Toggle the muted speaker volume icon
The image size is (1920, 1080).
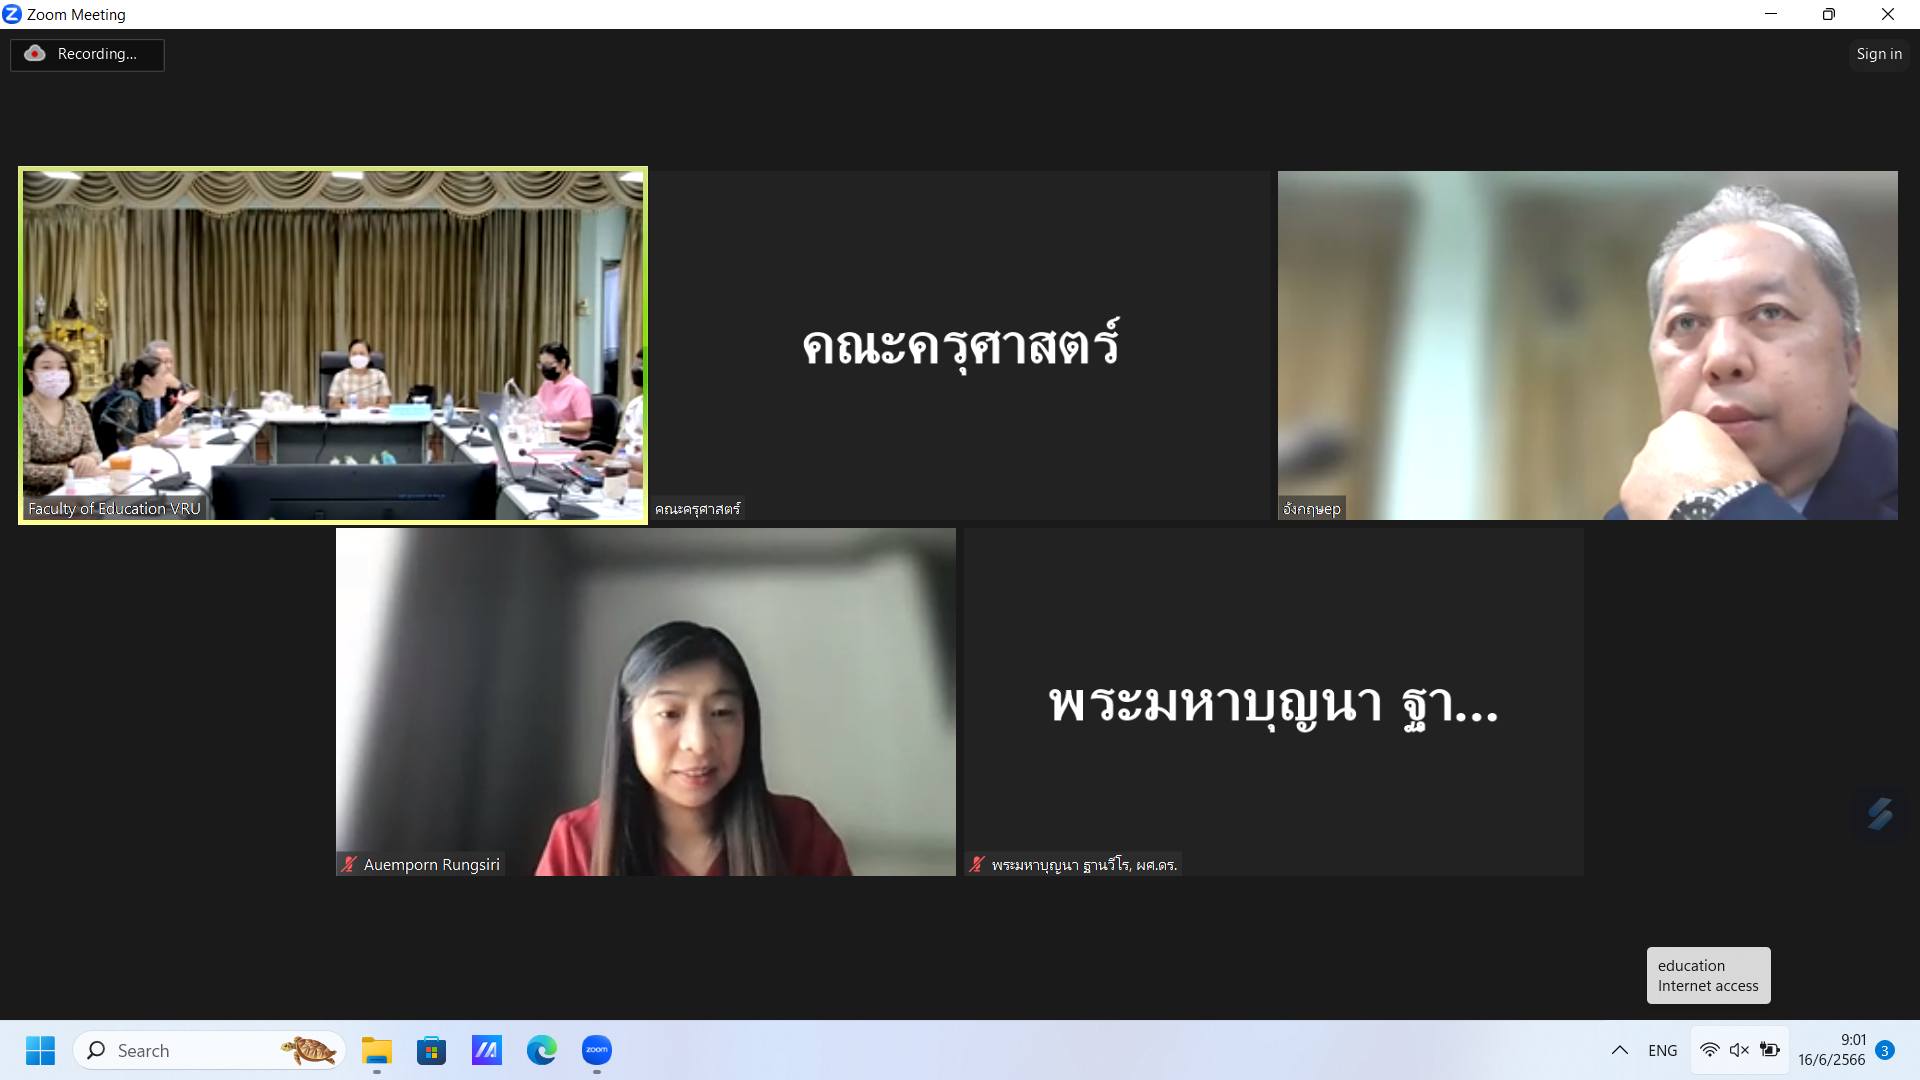[1739, 1050]
